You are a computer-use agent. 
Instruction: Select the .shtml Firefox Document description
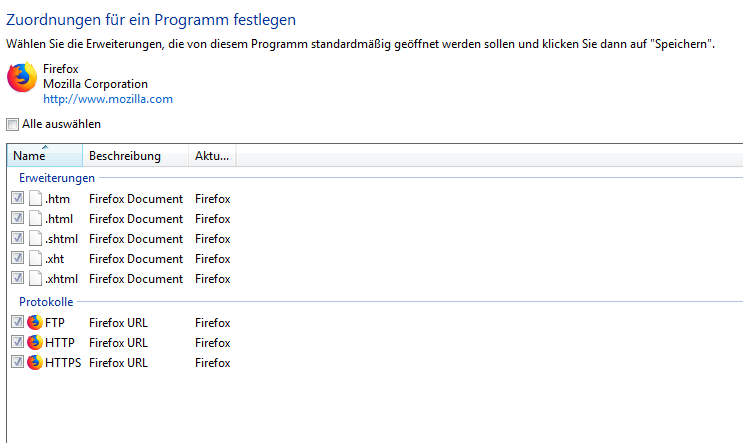point(136,239)
